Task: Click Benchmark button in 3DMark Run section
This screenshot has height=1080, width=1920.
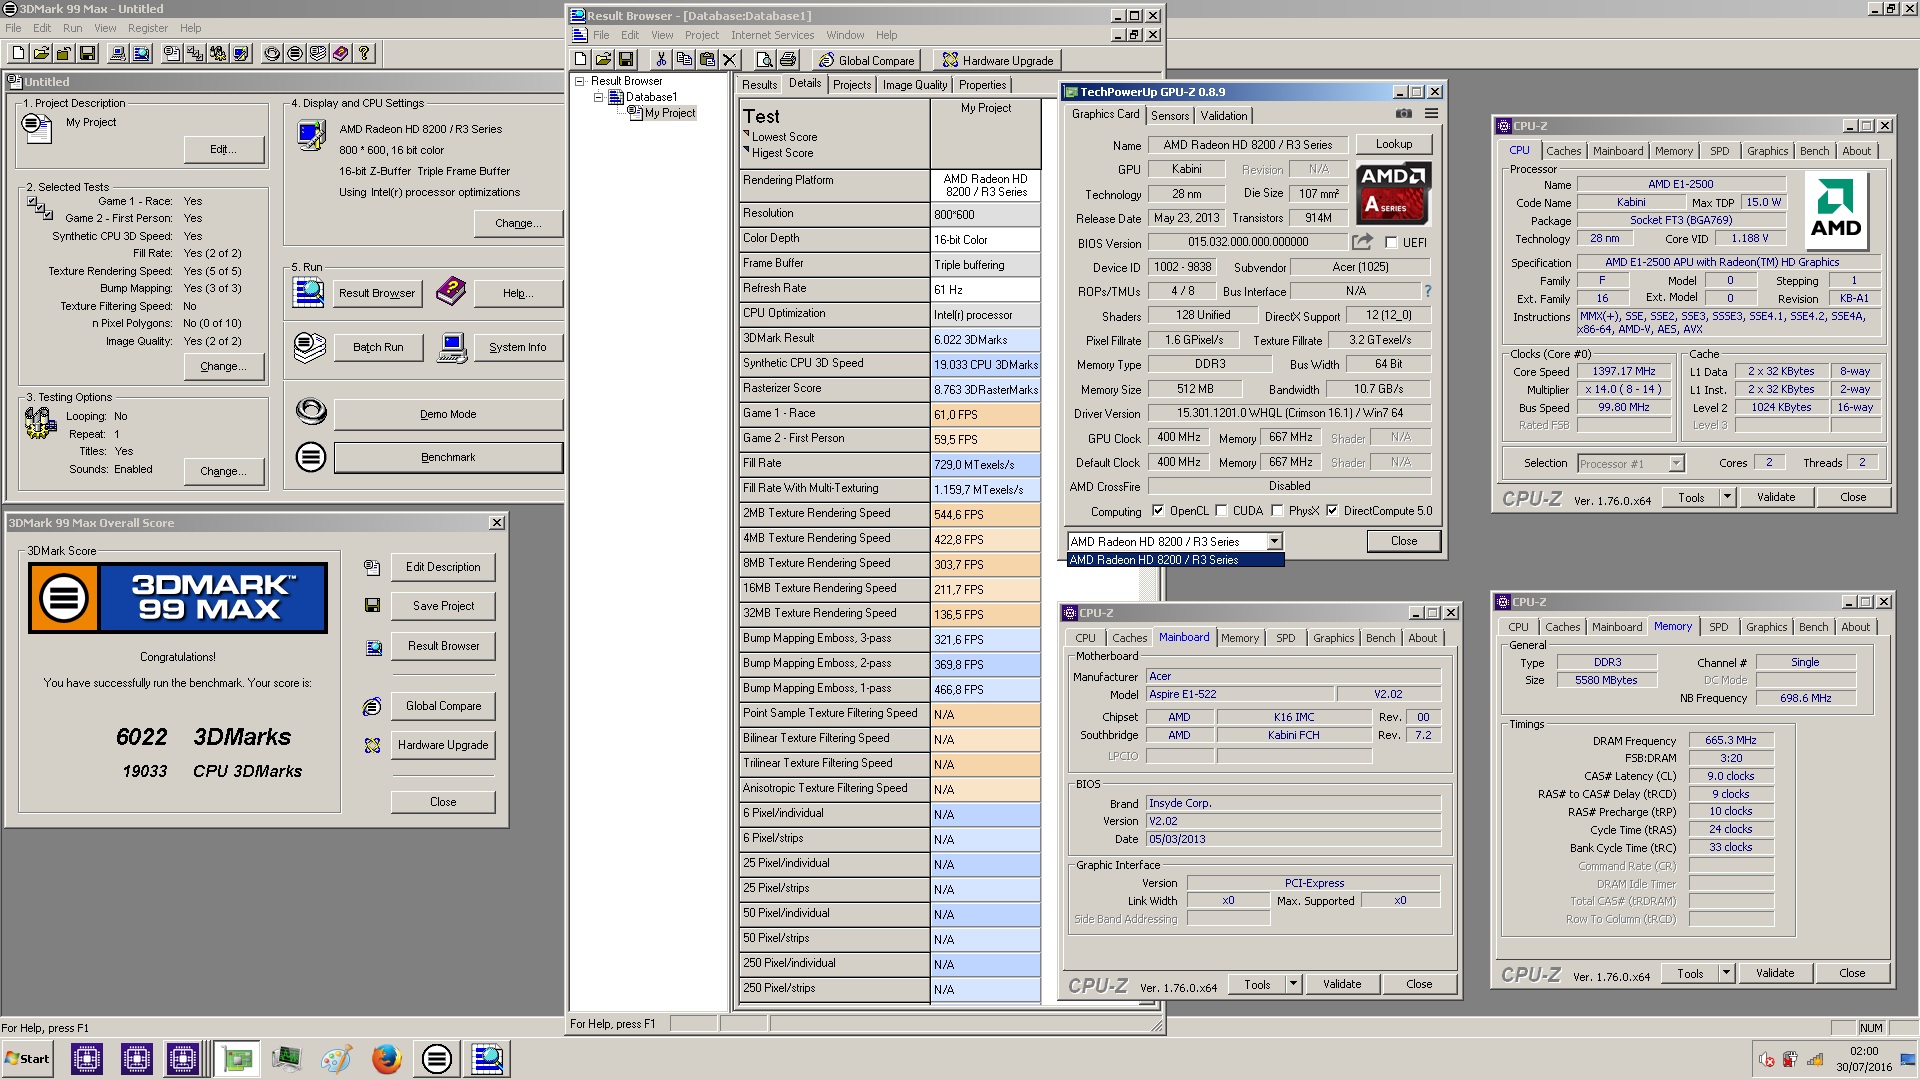Action: tap(448, 457)
